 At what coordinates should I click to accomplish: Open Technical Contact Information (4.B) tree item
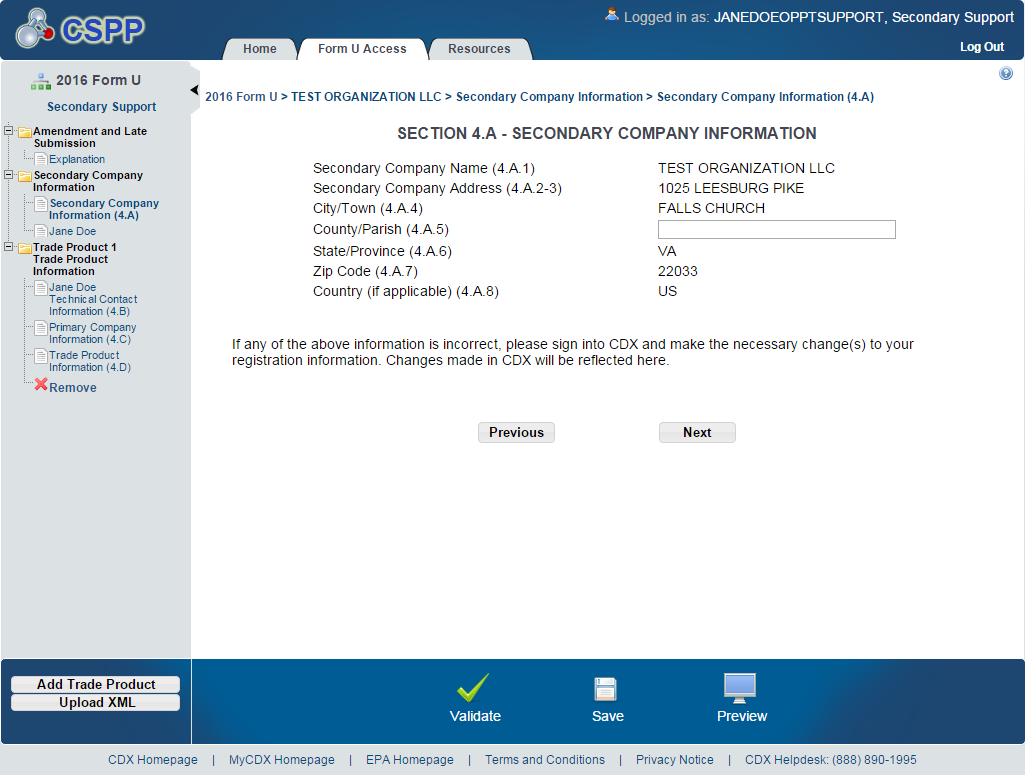click(x=92, y=299)
